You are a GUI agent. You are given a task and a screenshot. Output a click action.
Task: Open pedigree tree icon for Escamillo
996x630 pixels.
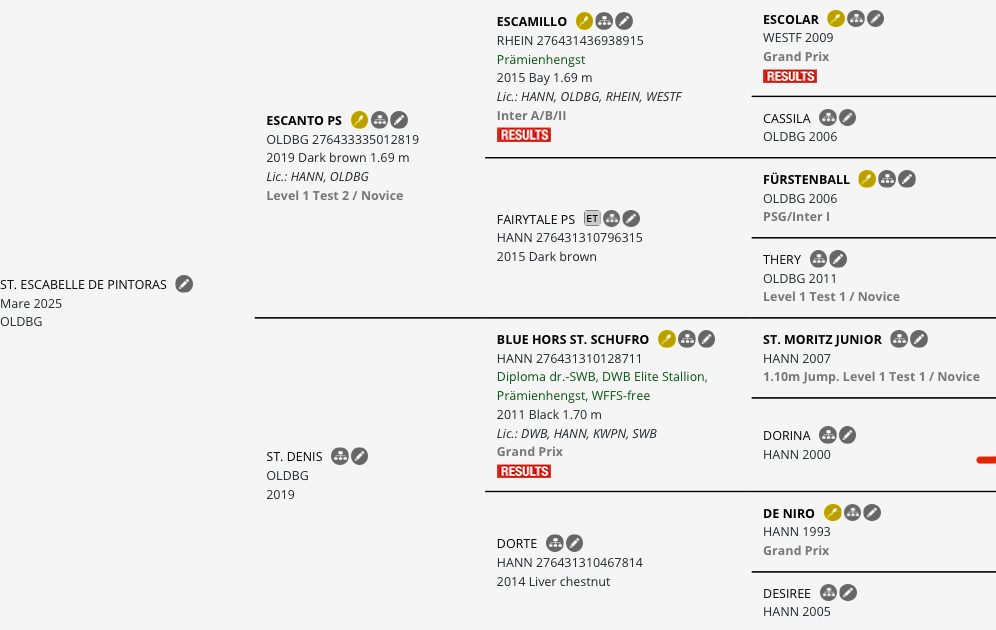[604, 21]
